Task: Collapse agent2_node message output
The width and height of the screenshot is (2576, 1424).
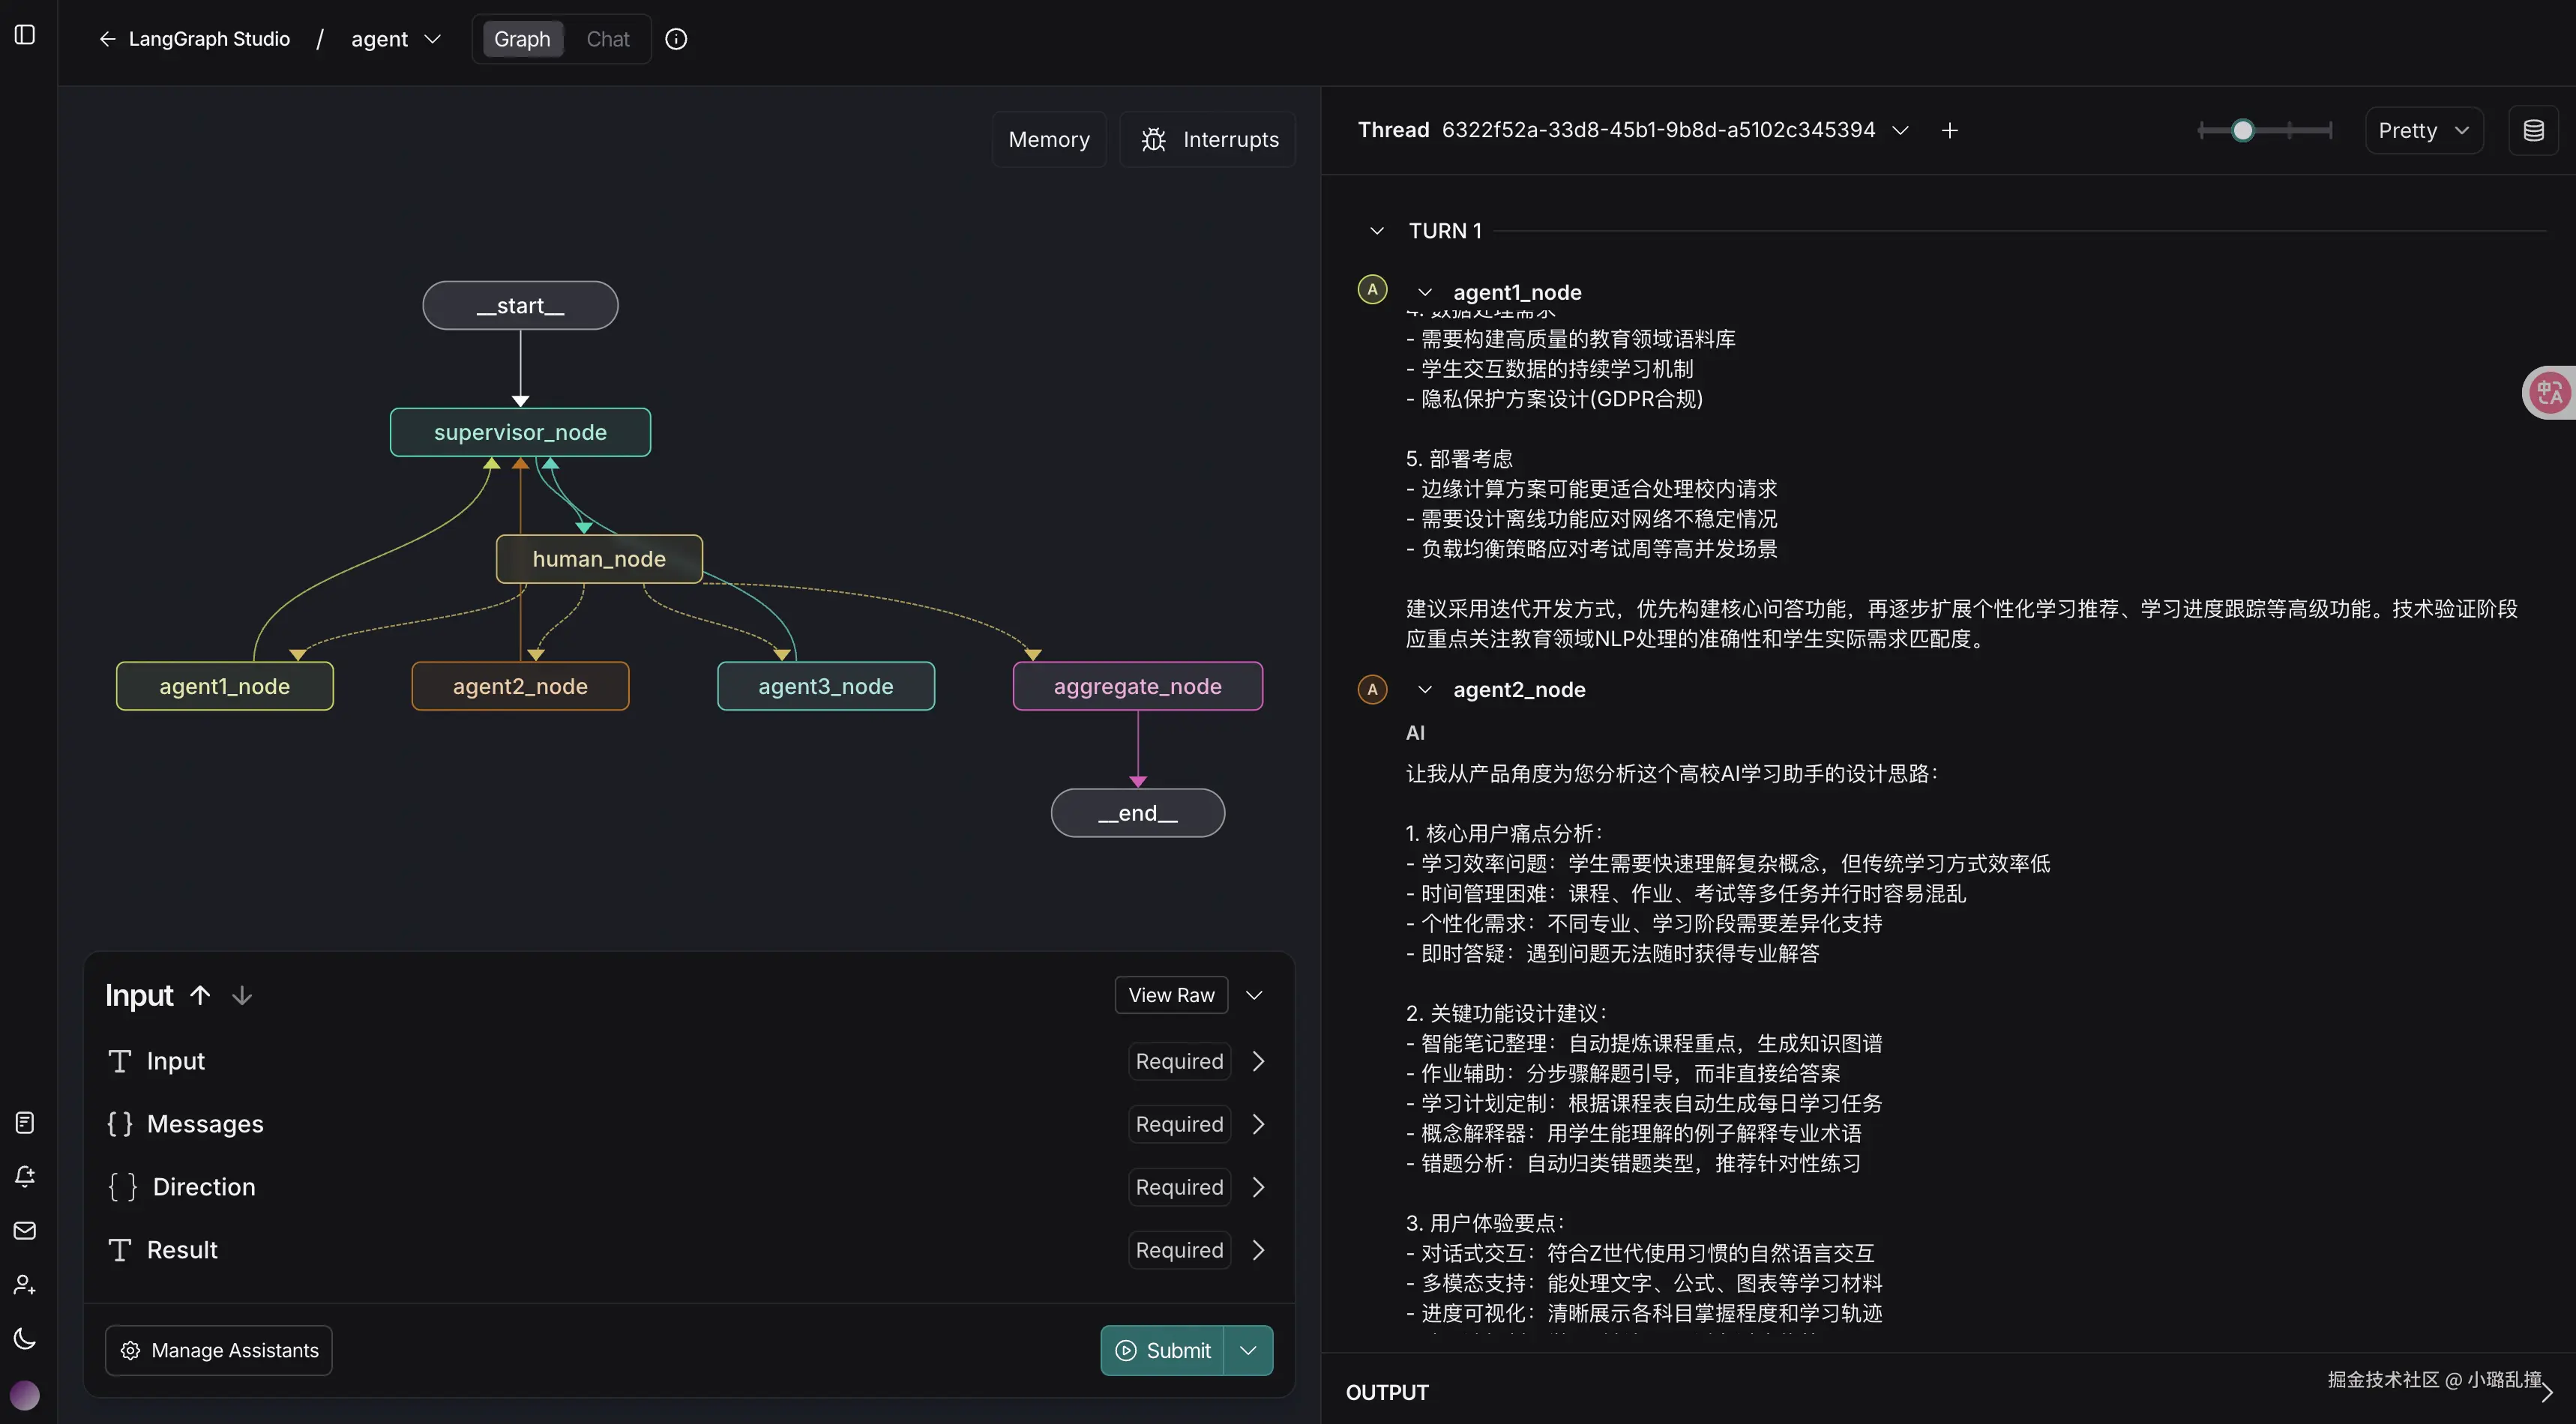Action: [x=1425, y=690]
